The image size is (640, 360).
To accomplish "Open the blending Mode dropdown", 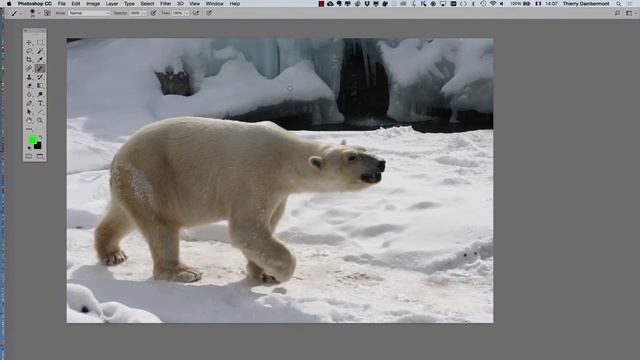I will [89, 13].
